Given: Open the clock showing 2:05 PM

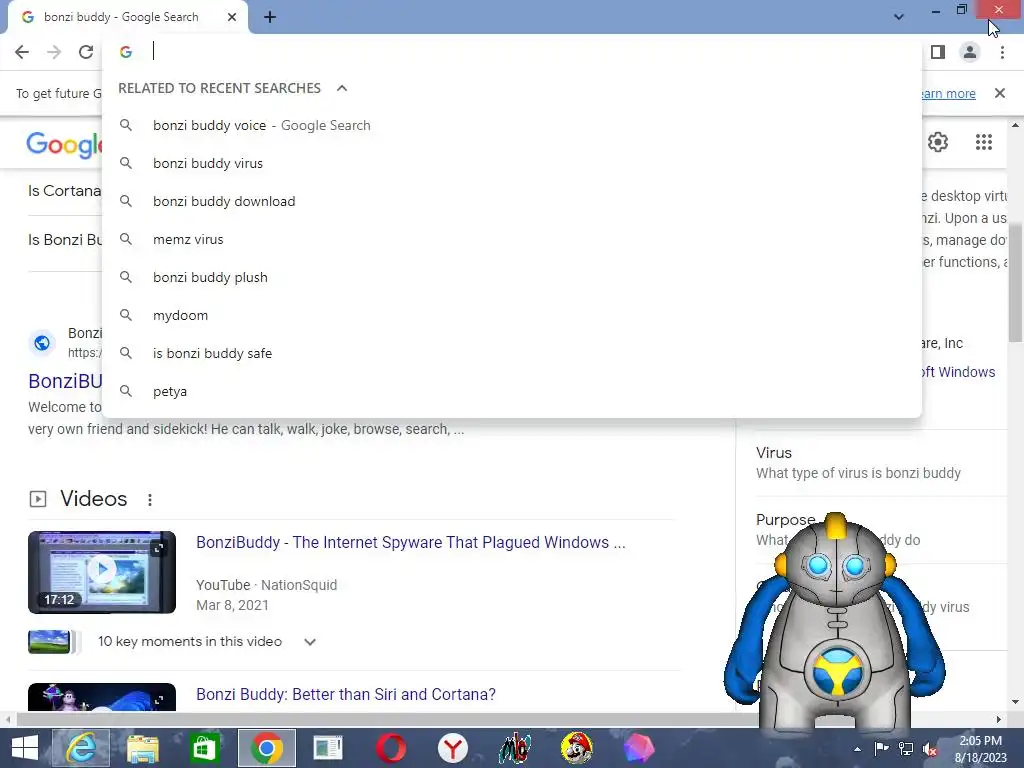Looking at the screenshot, I should click(980, 749).
